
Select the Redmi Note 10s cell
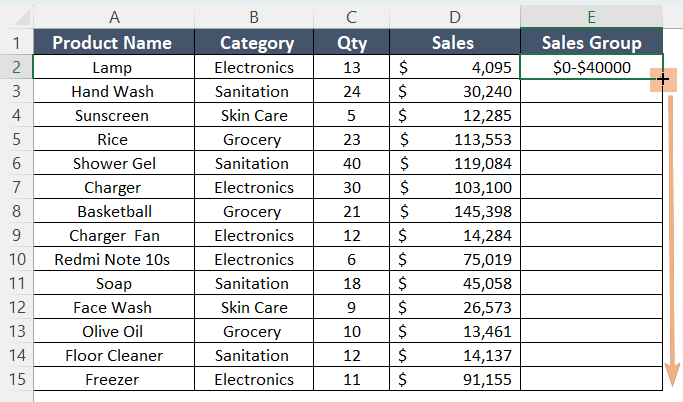(114, 260)
